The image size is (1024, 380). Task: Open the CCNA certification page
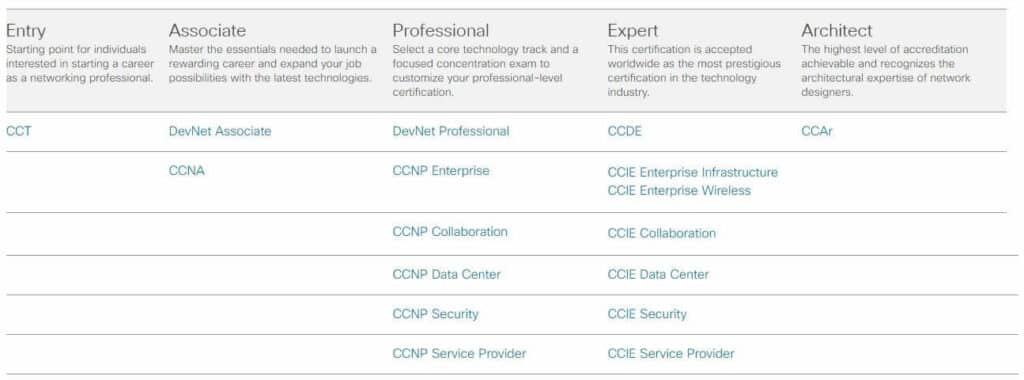pos(186,171)
